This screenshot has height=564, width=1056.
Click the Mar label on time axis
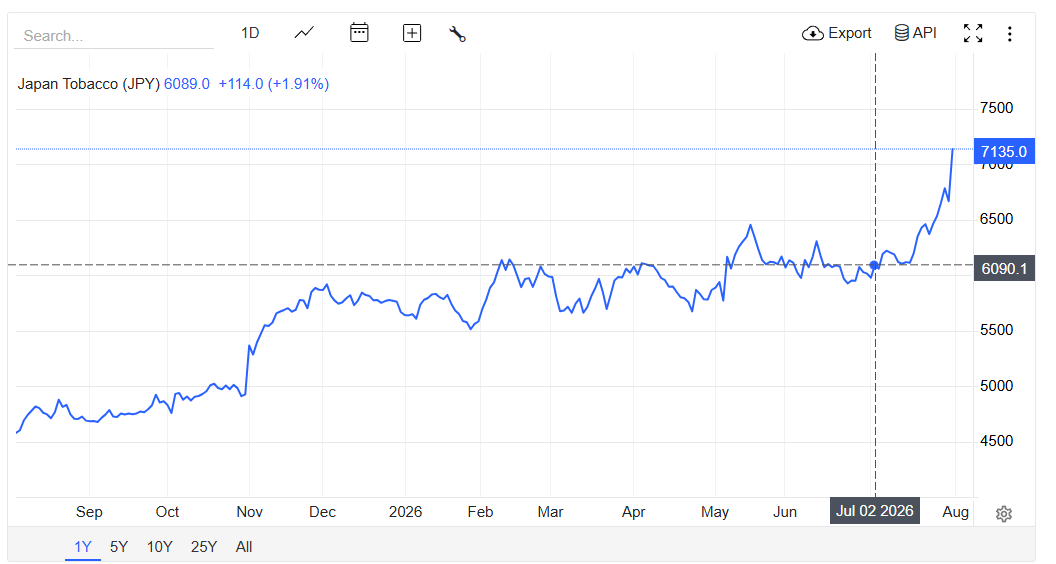coord(550,512)
